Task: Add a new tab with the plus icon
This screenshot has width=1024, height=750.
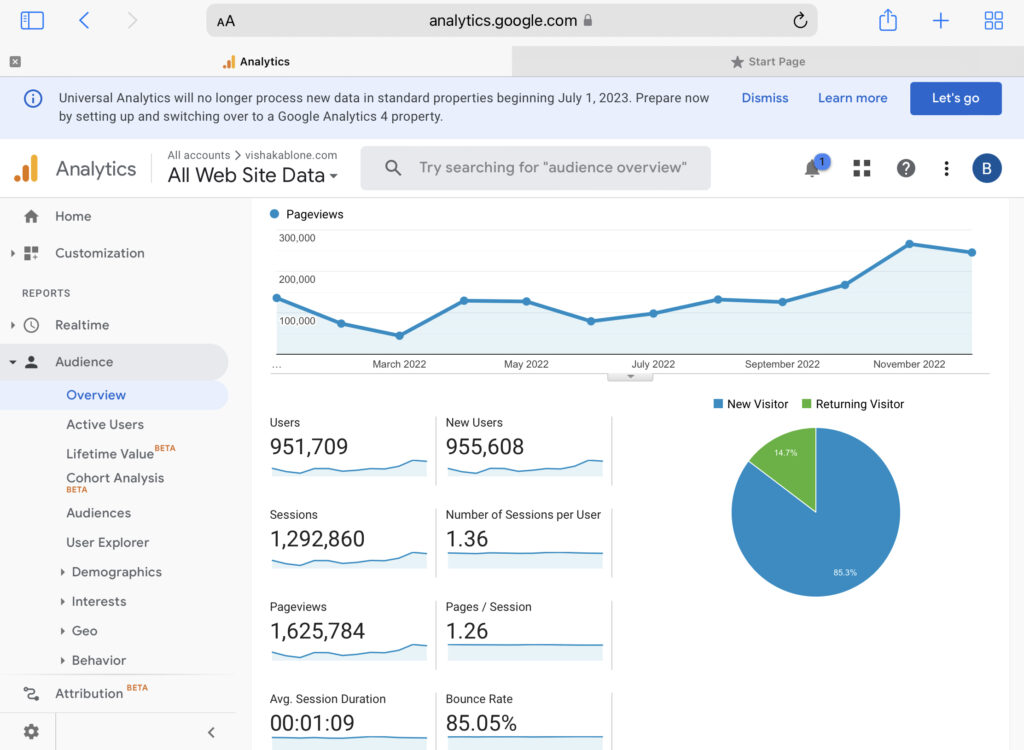Action: 940,21
